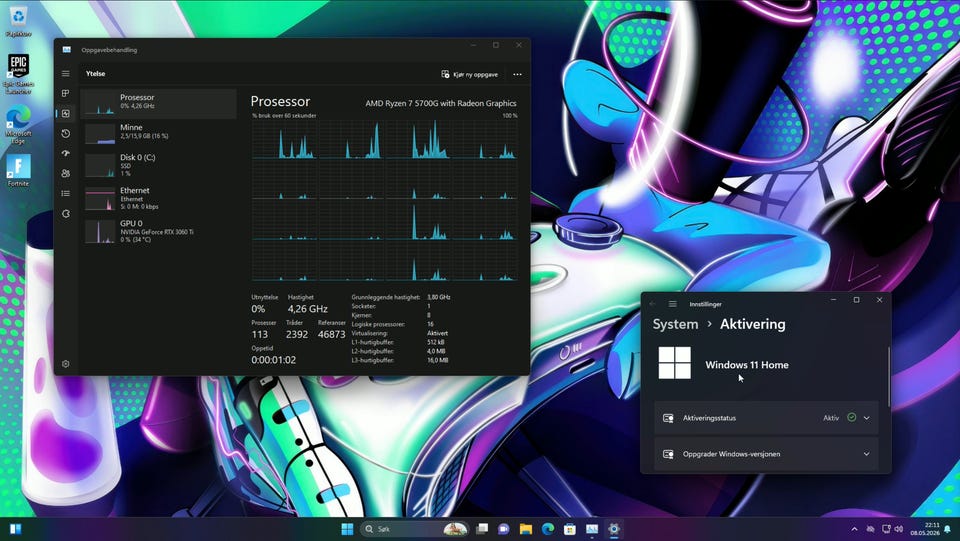Click the Referanser count 46873
960x541 pixels.
[331, 334]
